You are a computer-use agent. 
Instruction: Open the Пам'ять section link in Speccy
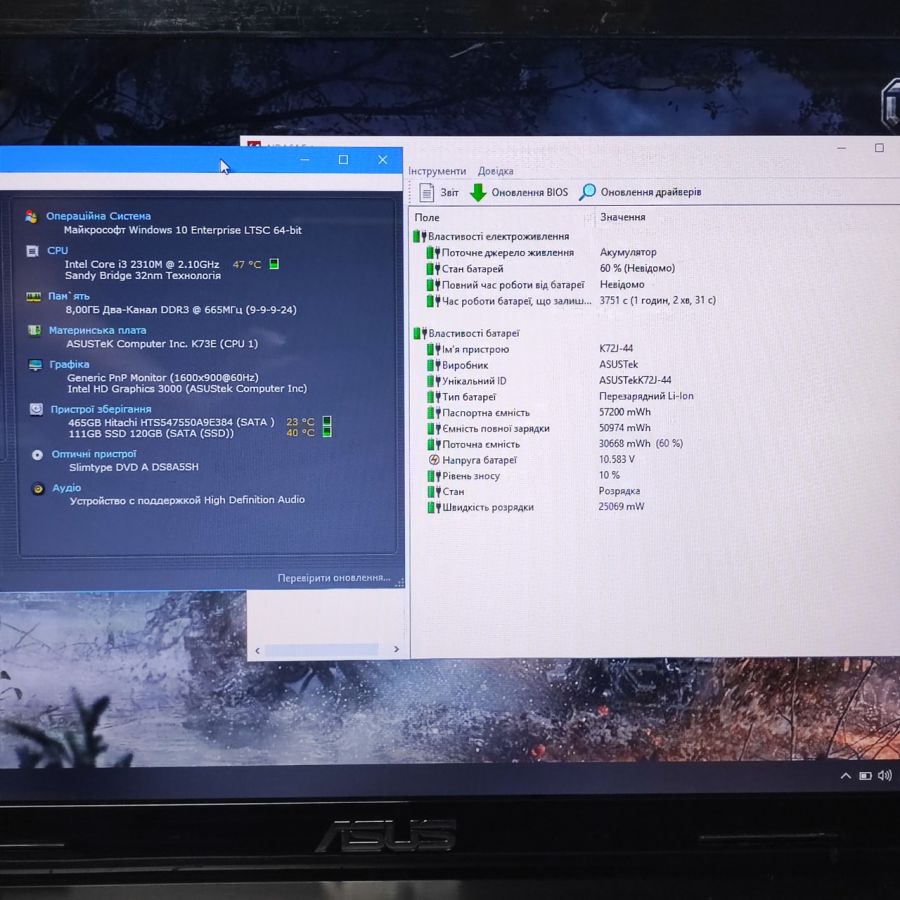69,296
